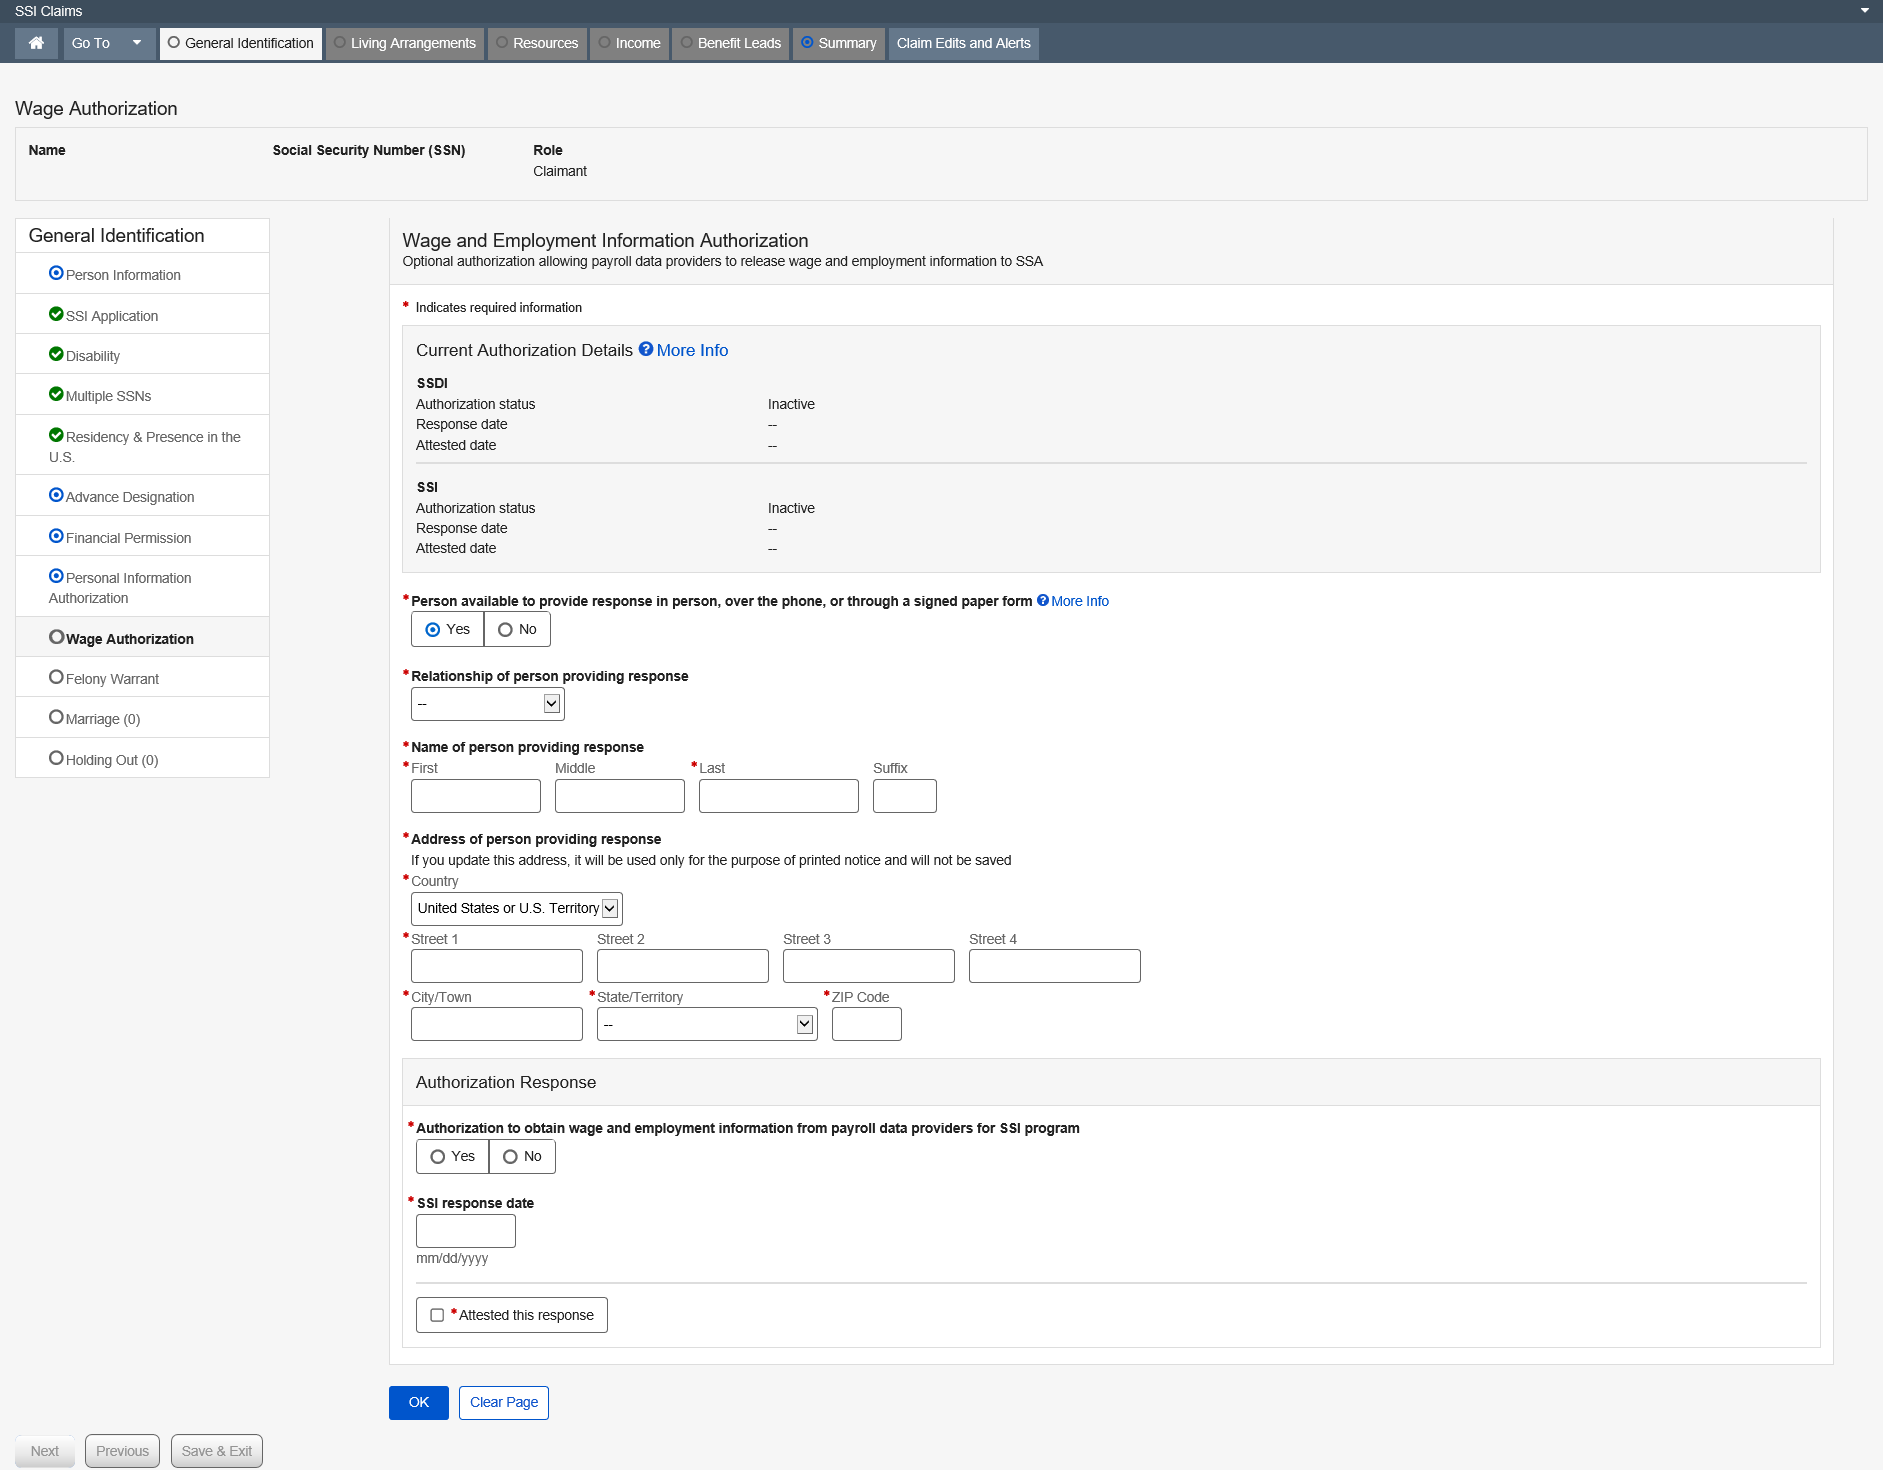
Task: Click the Felony Warrant status circle icon
Action: point(56,677)
